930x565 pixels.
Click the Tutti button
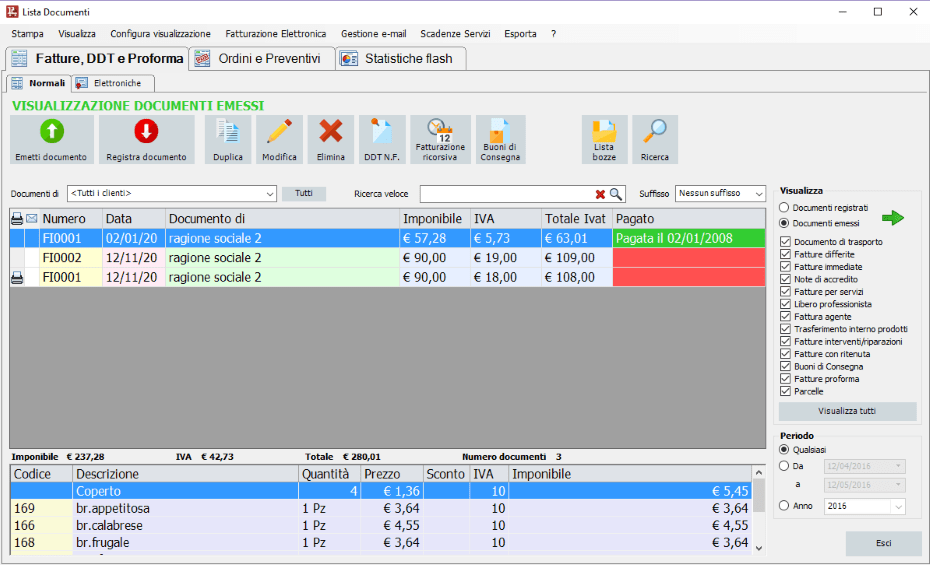click(x=304, y=193)
